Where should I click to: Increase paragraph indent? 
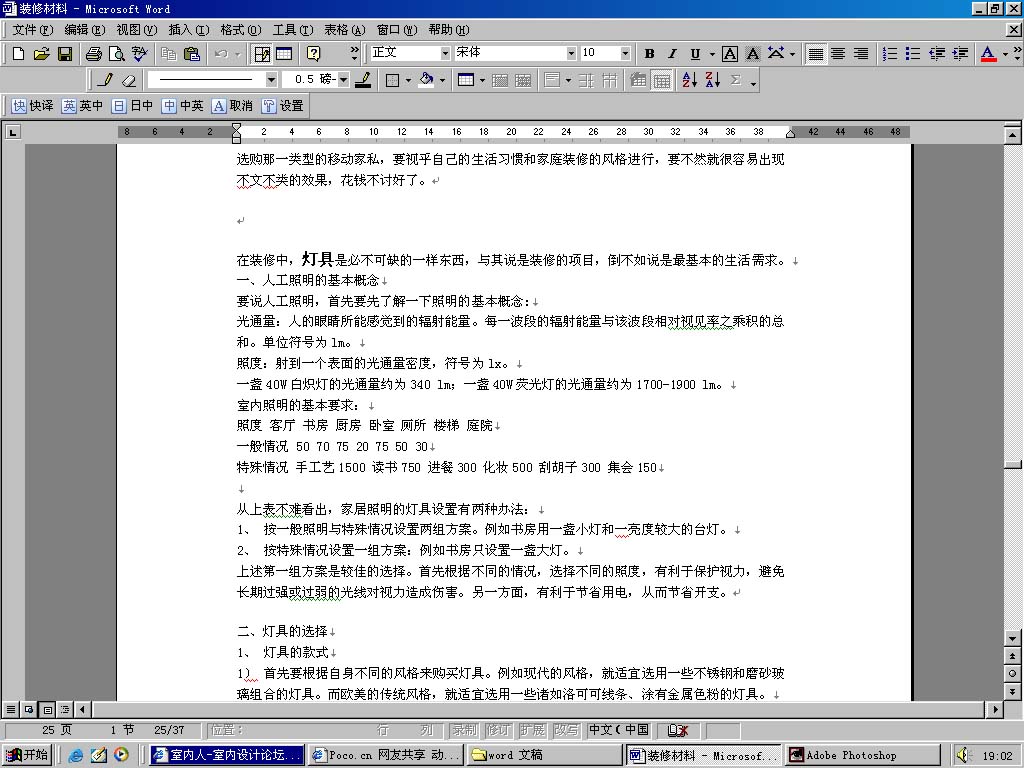[960, 54]
